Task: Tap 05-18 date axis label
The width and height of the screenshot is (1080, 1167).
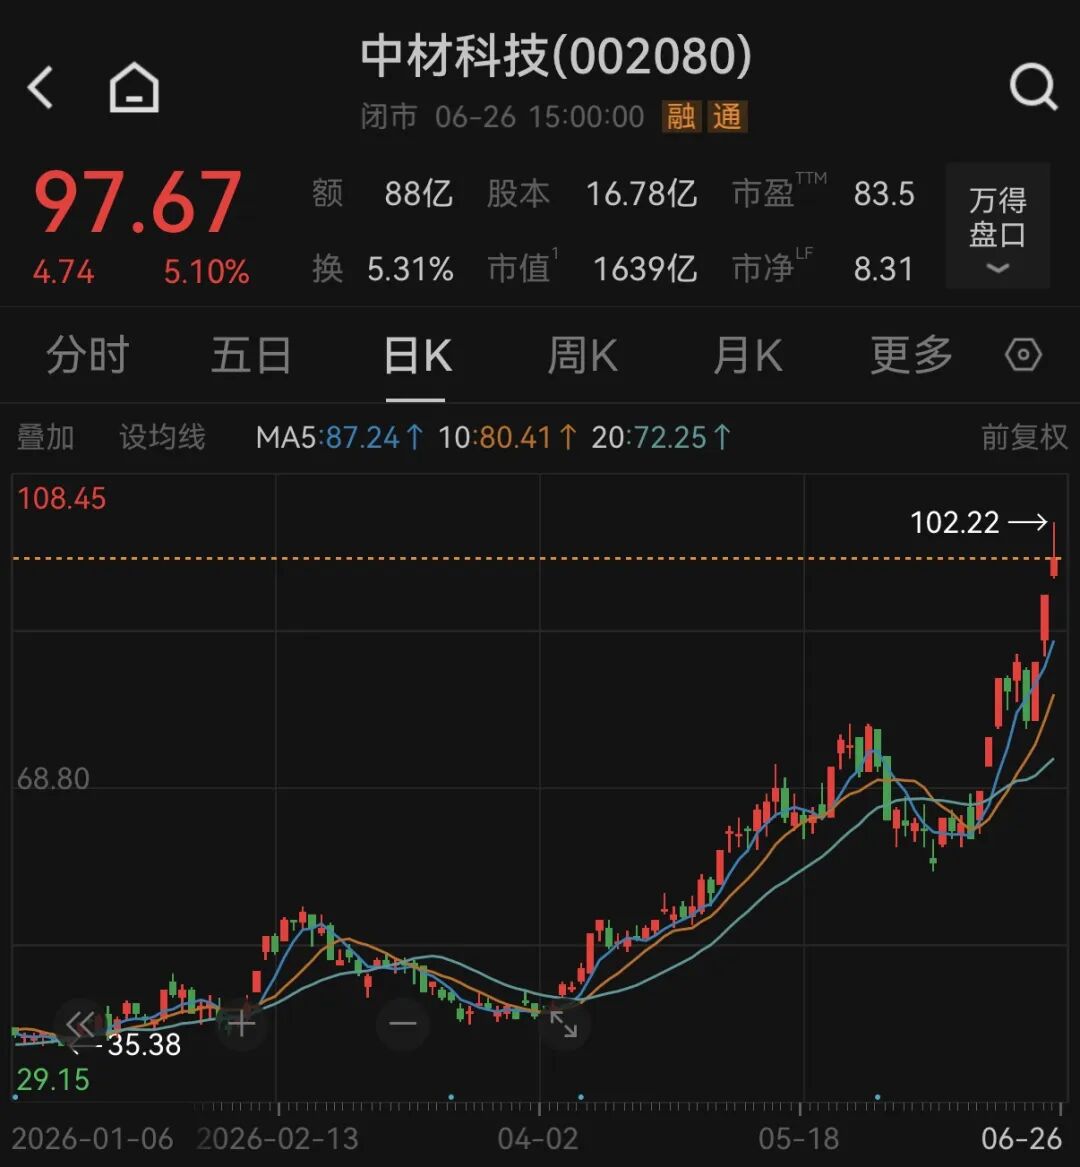Action: pyautogui.click(x=799, y=1139)
